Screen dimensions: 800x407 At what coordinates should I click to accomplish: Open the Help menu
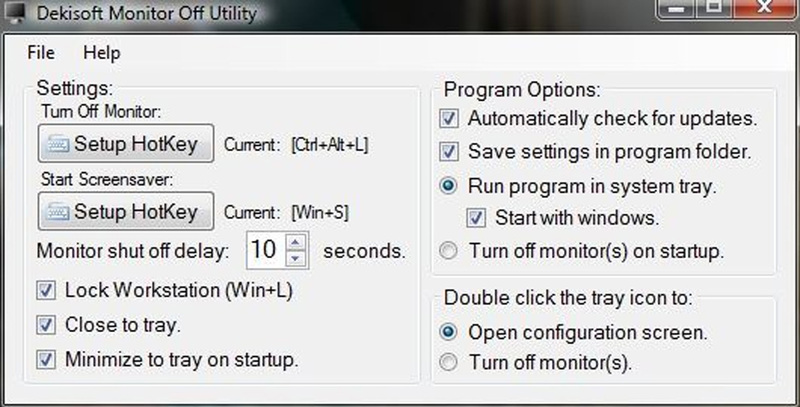point(101,52)
